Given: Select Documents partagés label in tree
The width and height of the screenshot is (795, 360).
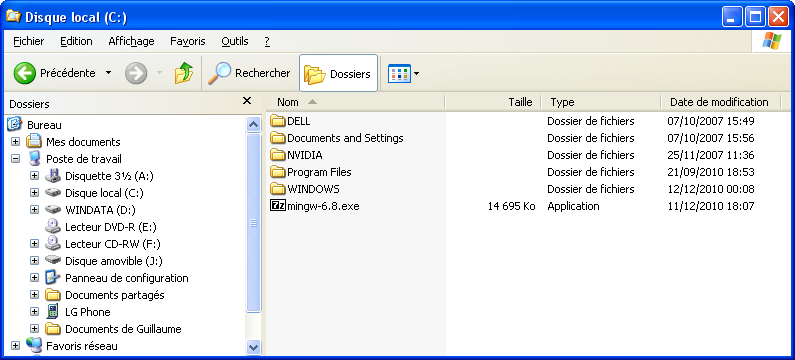Looking at the screenshot, I should coord(115,295).
